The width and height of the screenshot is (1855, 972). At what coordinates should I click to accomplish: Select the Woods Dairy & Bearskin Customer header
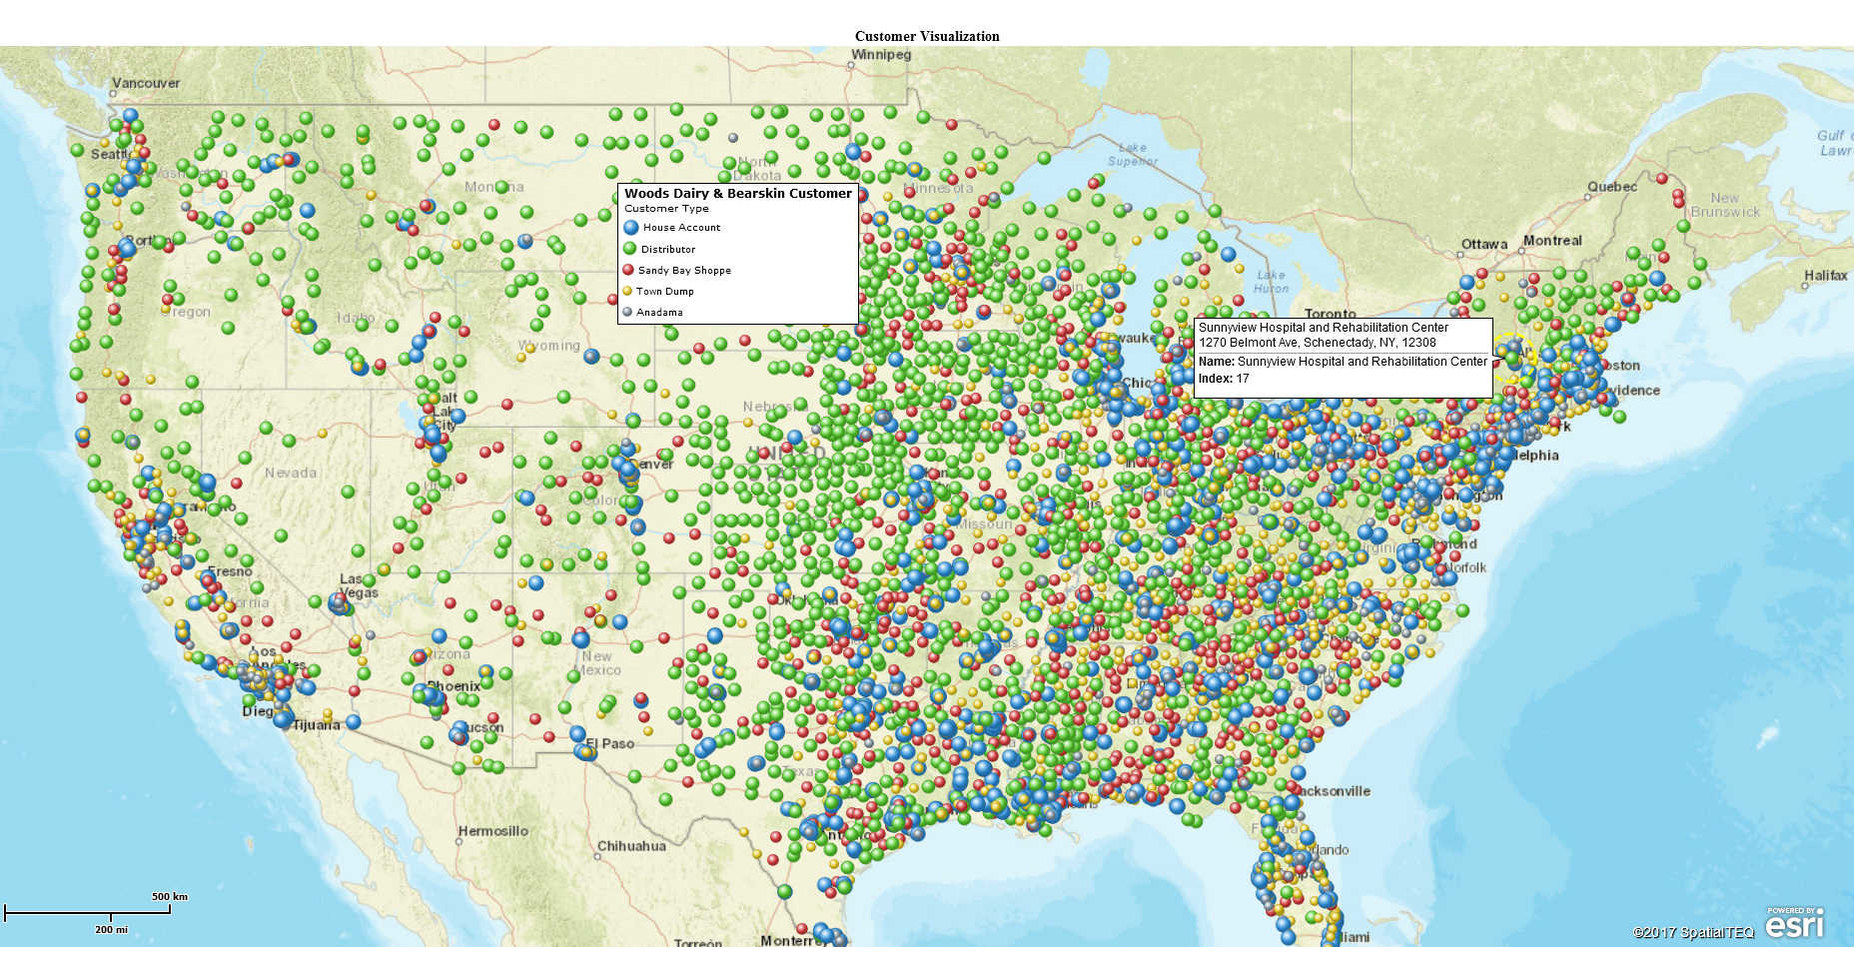(x=738, y=192)
